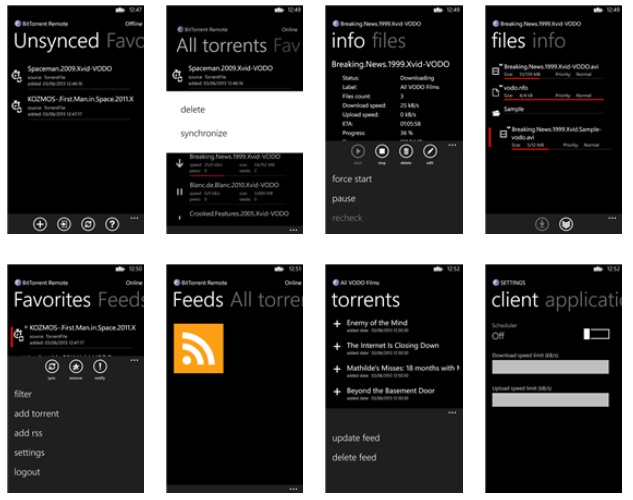Select 'synchronize' from the context menu
633x500 pixels.
click(x=203, y=133)
